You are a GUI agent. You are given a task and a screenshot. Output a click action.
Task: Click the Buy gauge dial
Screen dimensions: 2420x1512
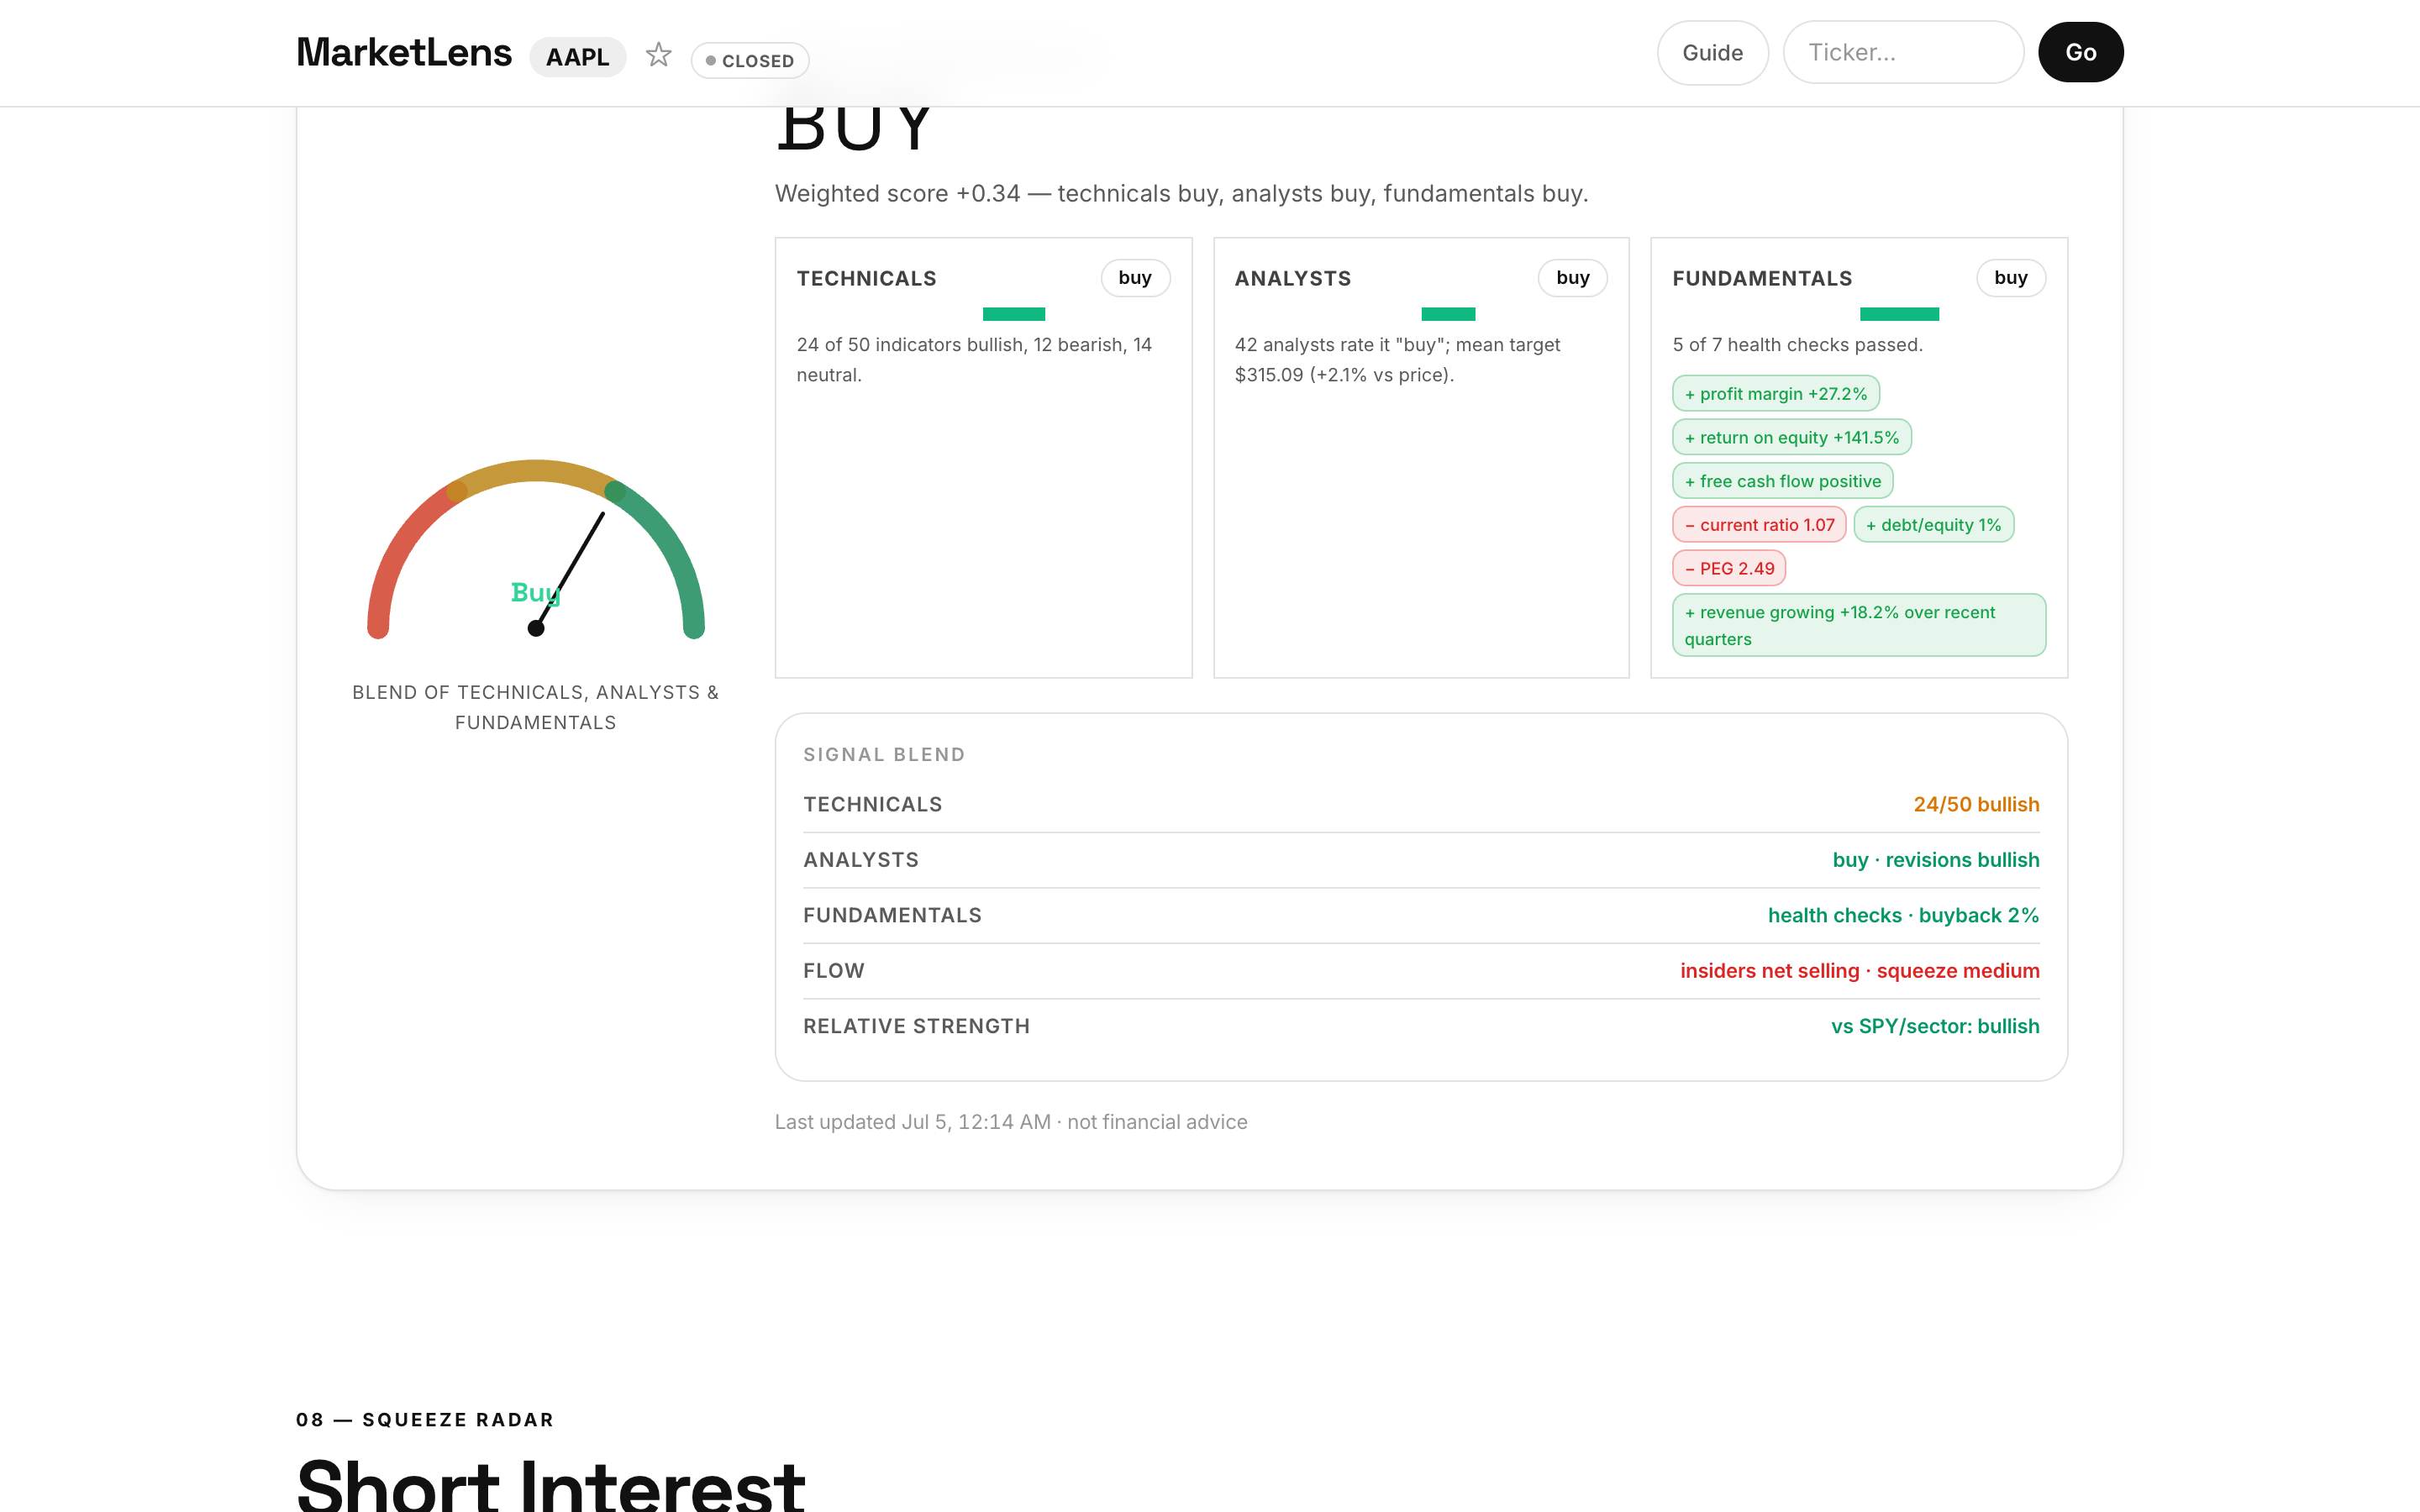536,549
